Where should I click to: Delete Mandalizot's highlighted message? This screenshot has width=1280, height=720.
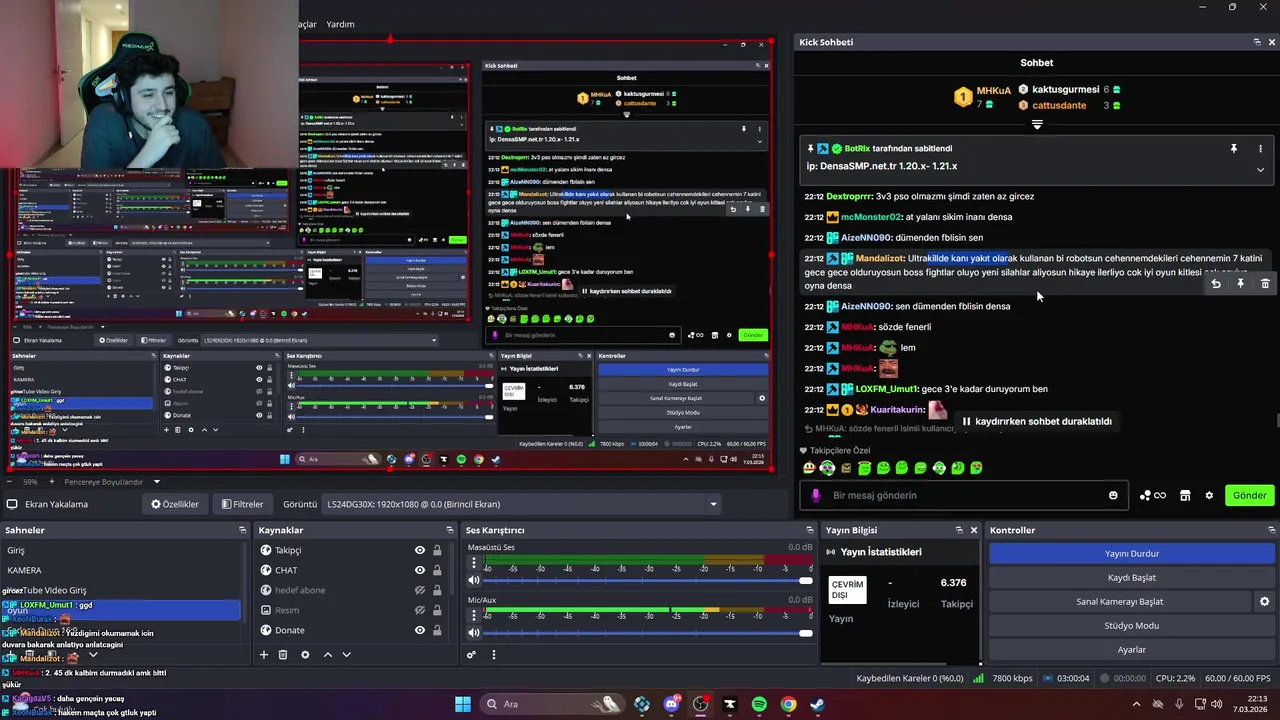point(1265,284)
